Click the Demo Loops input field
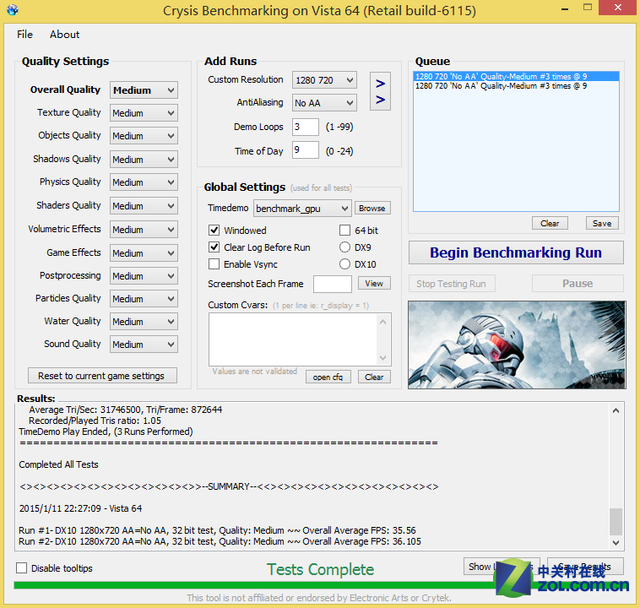640x608 pixels. click(305, 127)
